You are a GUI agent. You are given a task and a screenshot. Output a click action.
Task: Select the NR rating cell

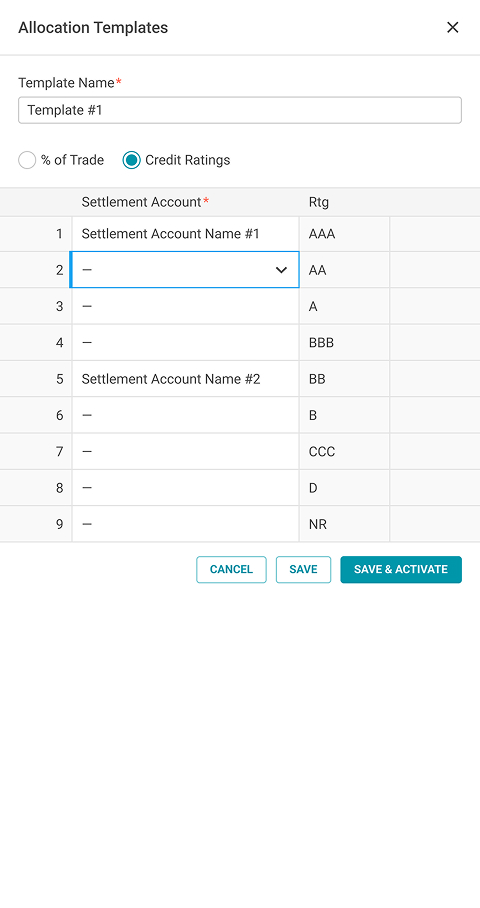click(x=345, y=524)
